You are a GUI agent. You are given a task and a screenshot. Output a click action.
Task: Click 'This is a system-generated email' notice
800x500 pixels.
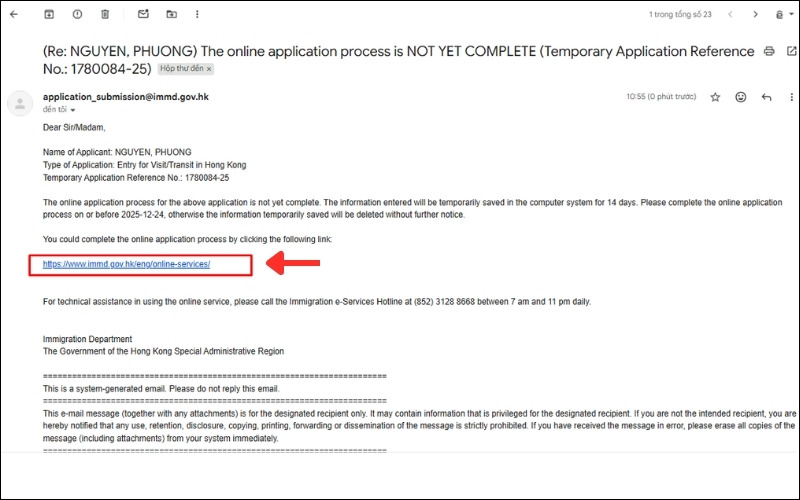click(x=161, y=389)
